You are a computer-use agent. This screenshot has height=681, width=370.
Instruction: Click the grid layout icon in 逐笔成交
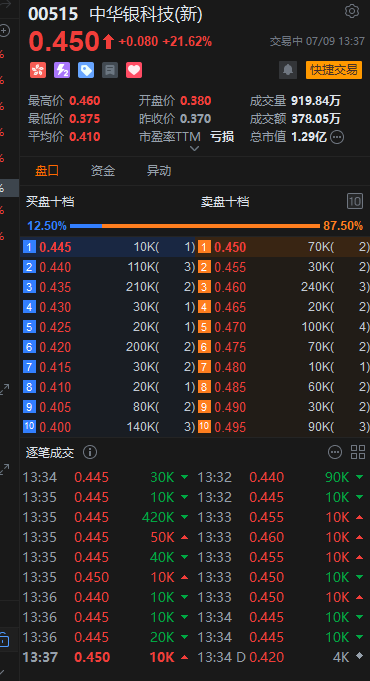(358, 452)
